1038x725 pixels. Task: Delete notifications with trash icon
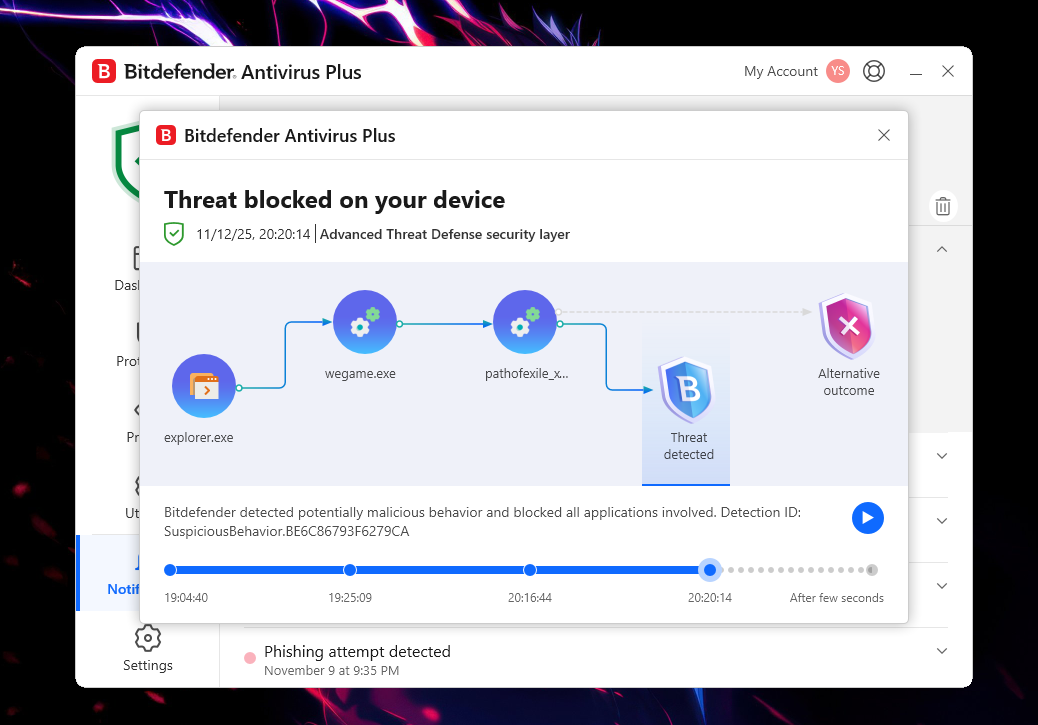click(x=943, y=207)
